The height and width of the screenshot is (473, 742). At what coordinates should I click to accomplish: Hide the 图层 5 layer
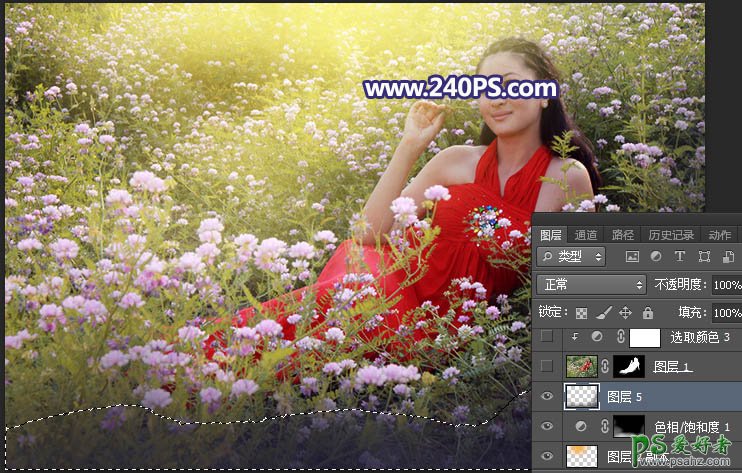(x=545, y=396)
